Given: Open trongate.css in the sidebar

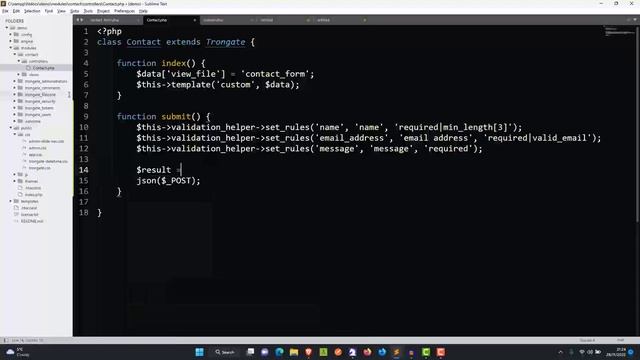Looking at the screenshot, I should pos(40,168).
